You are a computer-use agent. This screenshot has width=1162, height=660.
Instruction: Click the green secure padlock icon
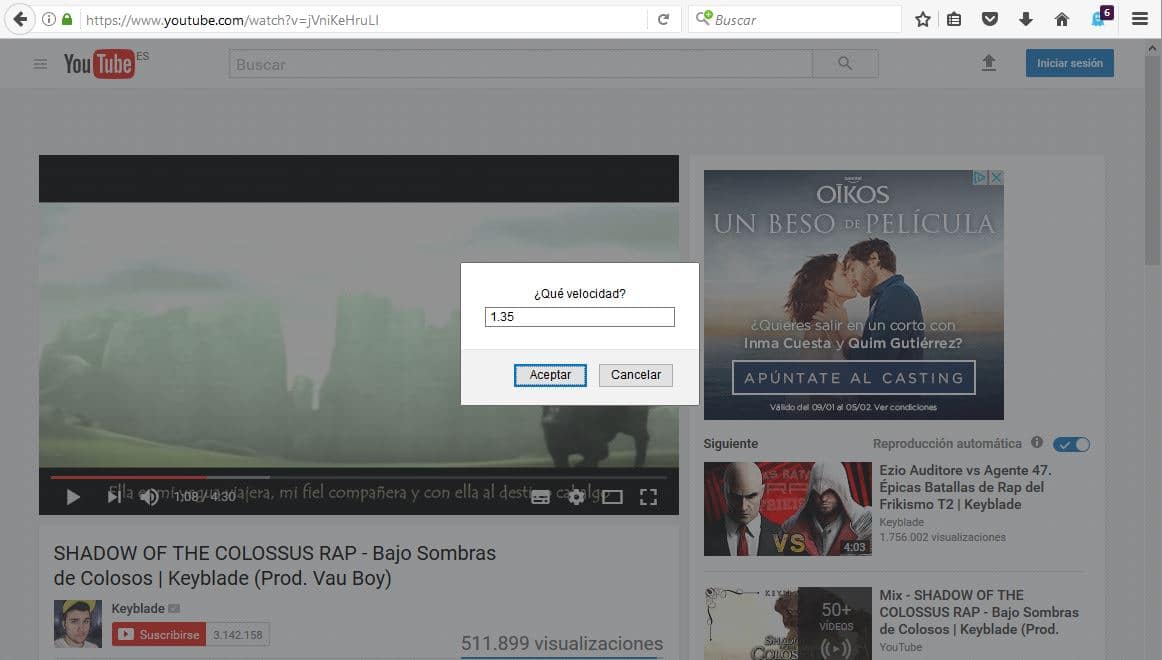tap(67, 19)
